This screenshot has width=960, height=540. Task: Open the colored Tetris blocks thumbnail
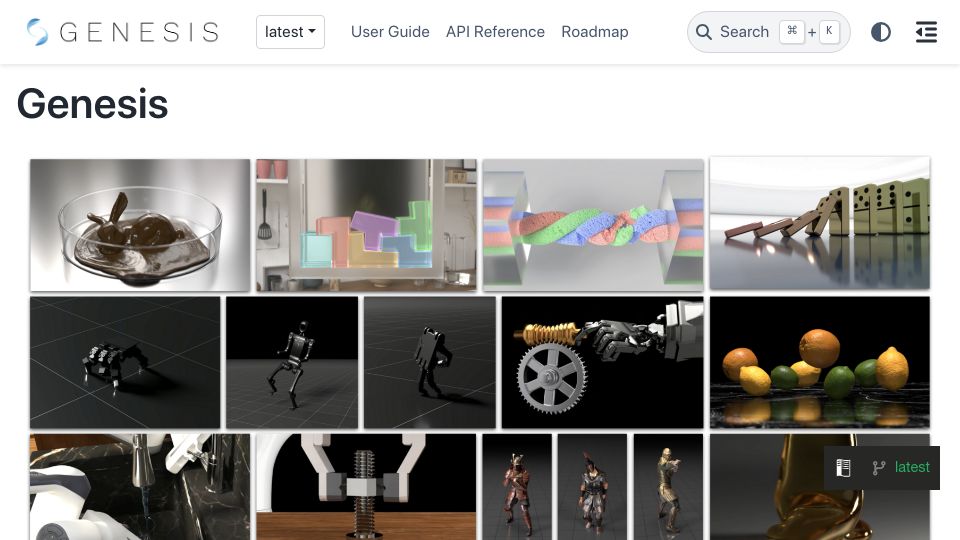tap(366, 225)
